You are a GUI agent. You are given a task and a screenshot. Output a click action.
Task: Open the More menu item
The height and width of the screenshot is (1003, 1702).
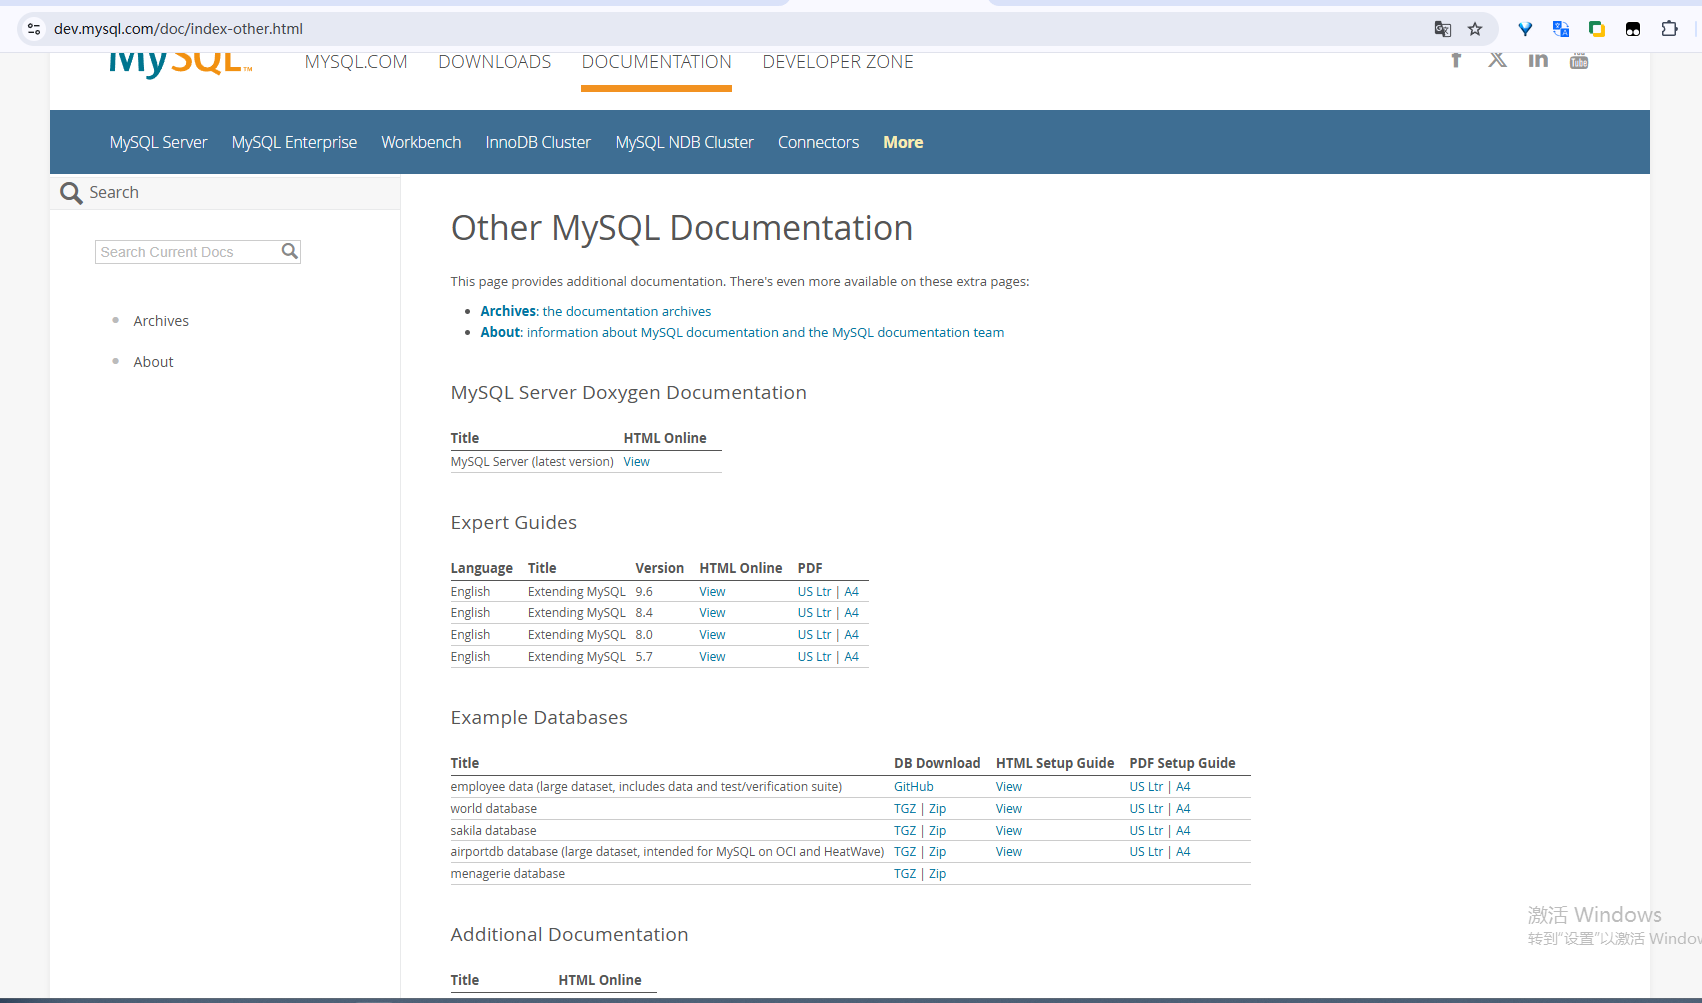(x=903, y=142)
